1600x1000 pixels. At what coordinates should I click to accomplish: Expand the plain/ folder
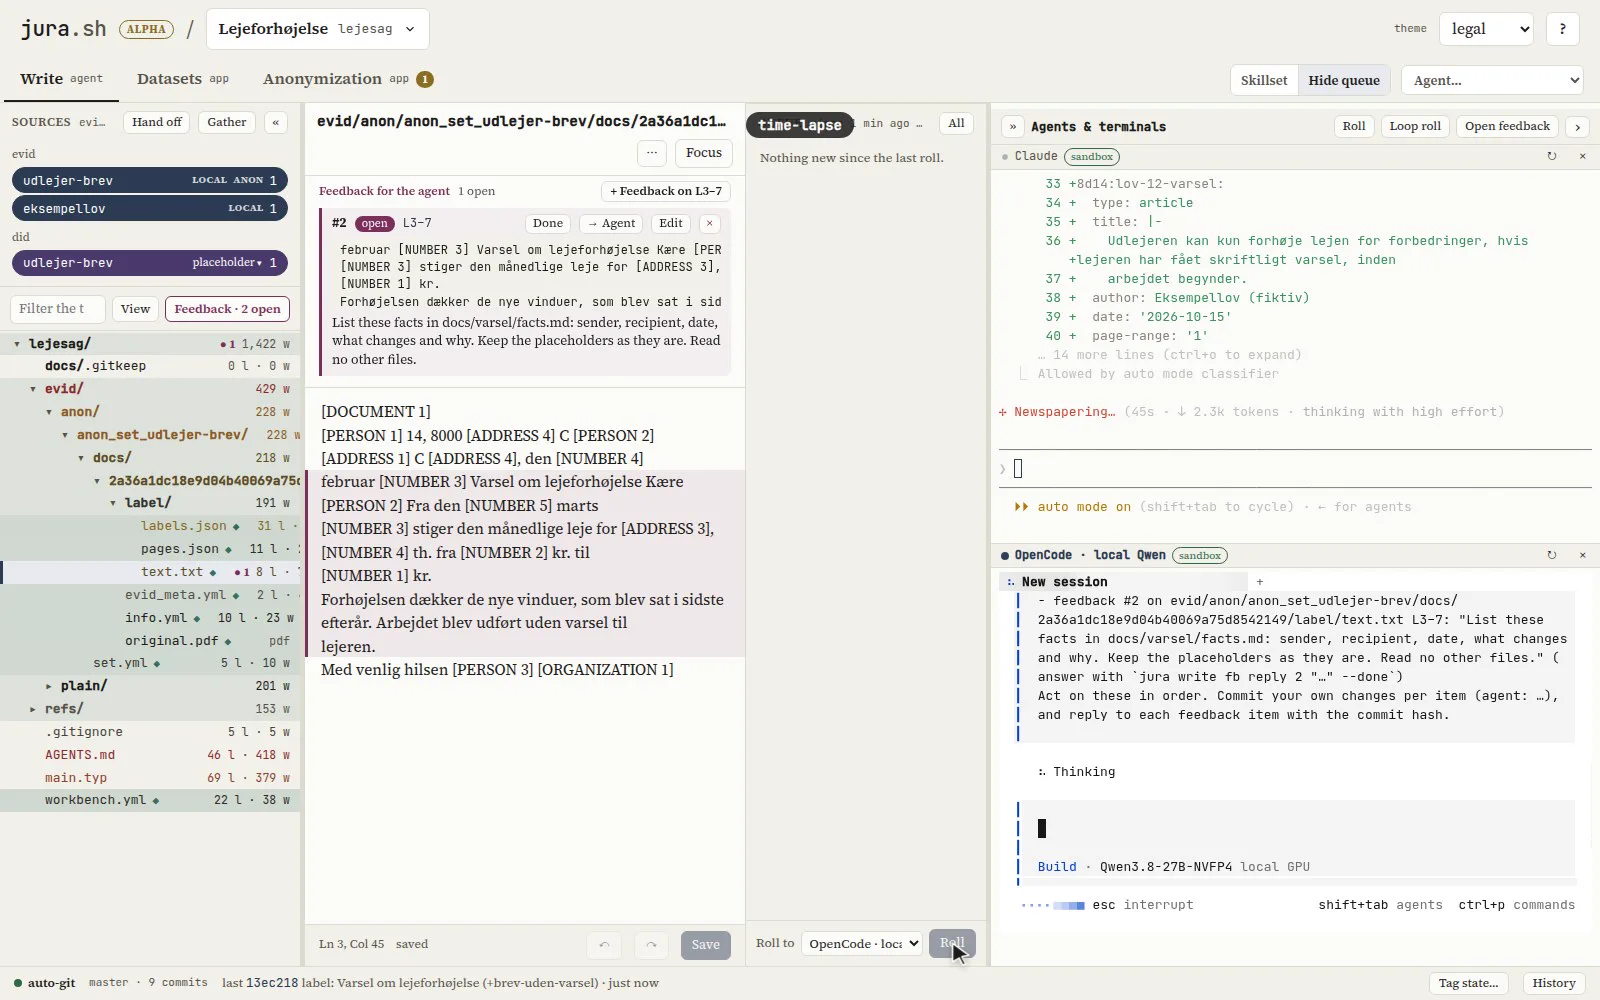[x=49, y=686]
